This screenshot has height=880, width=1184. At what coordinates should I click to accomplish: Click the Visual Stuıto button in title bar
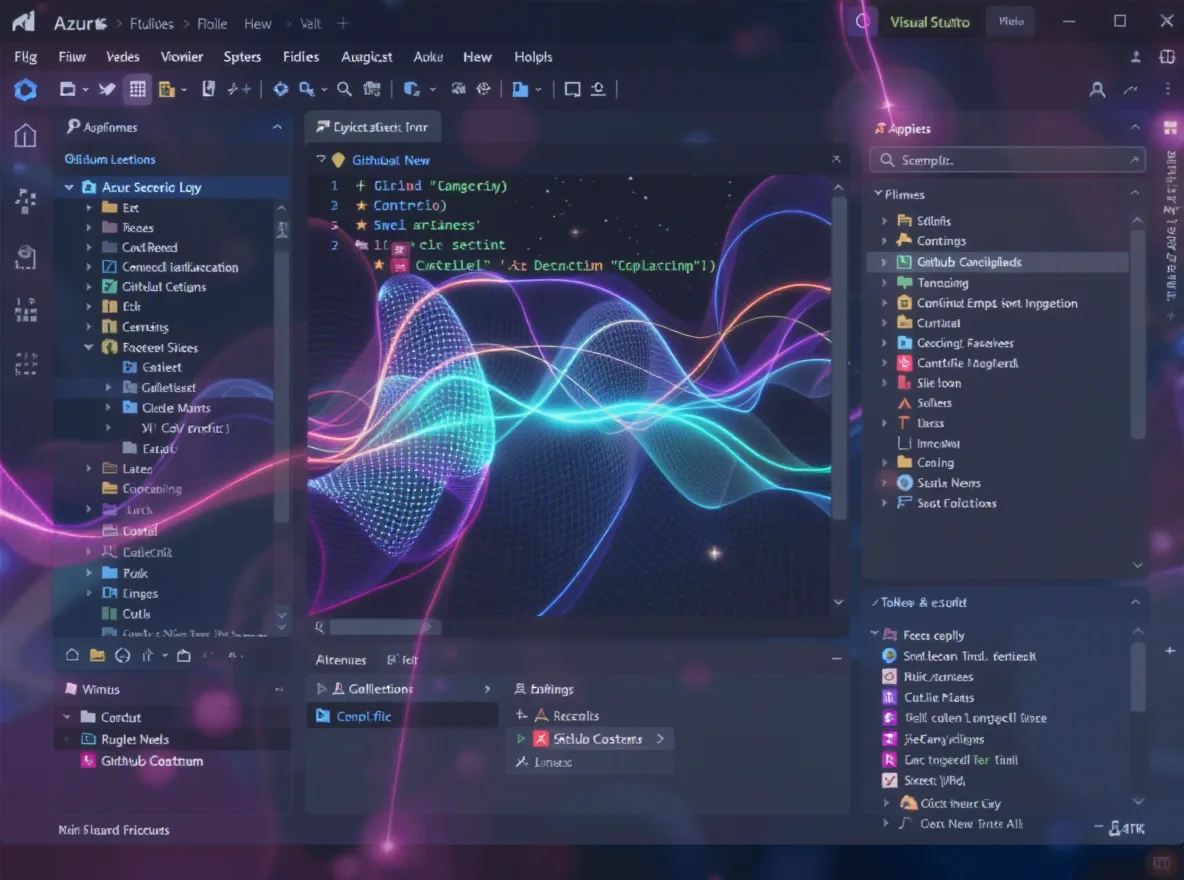[x=930, y=22]
